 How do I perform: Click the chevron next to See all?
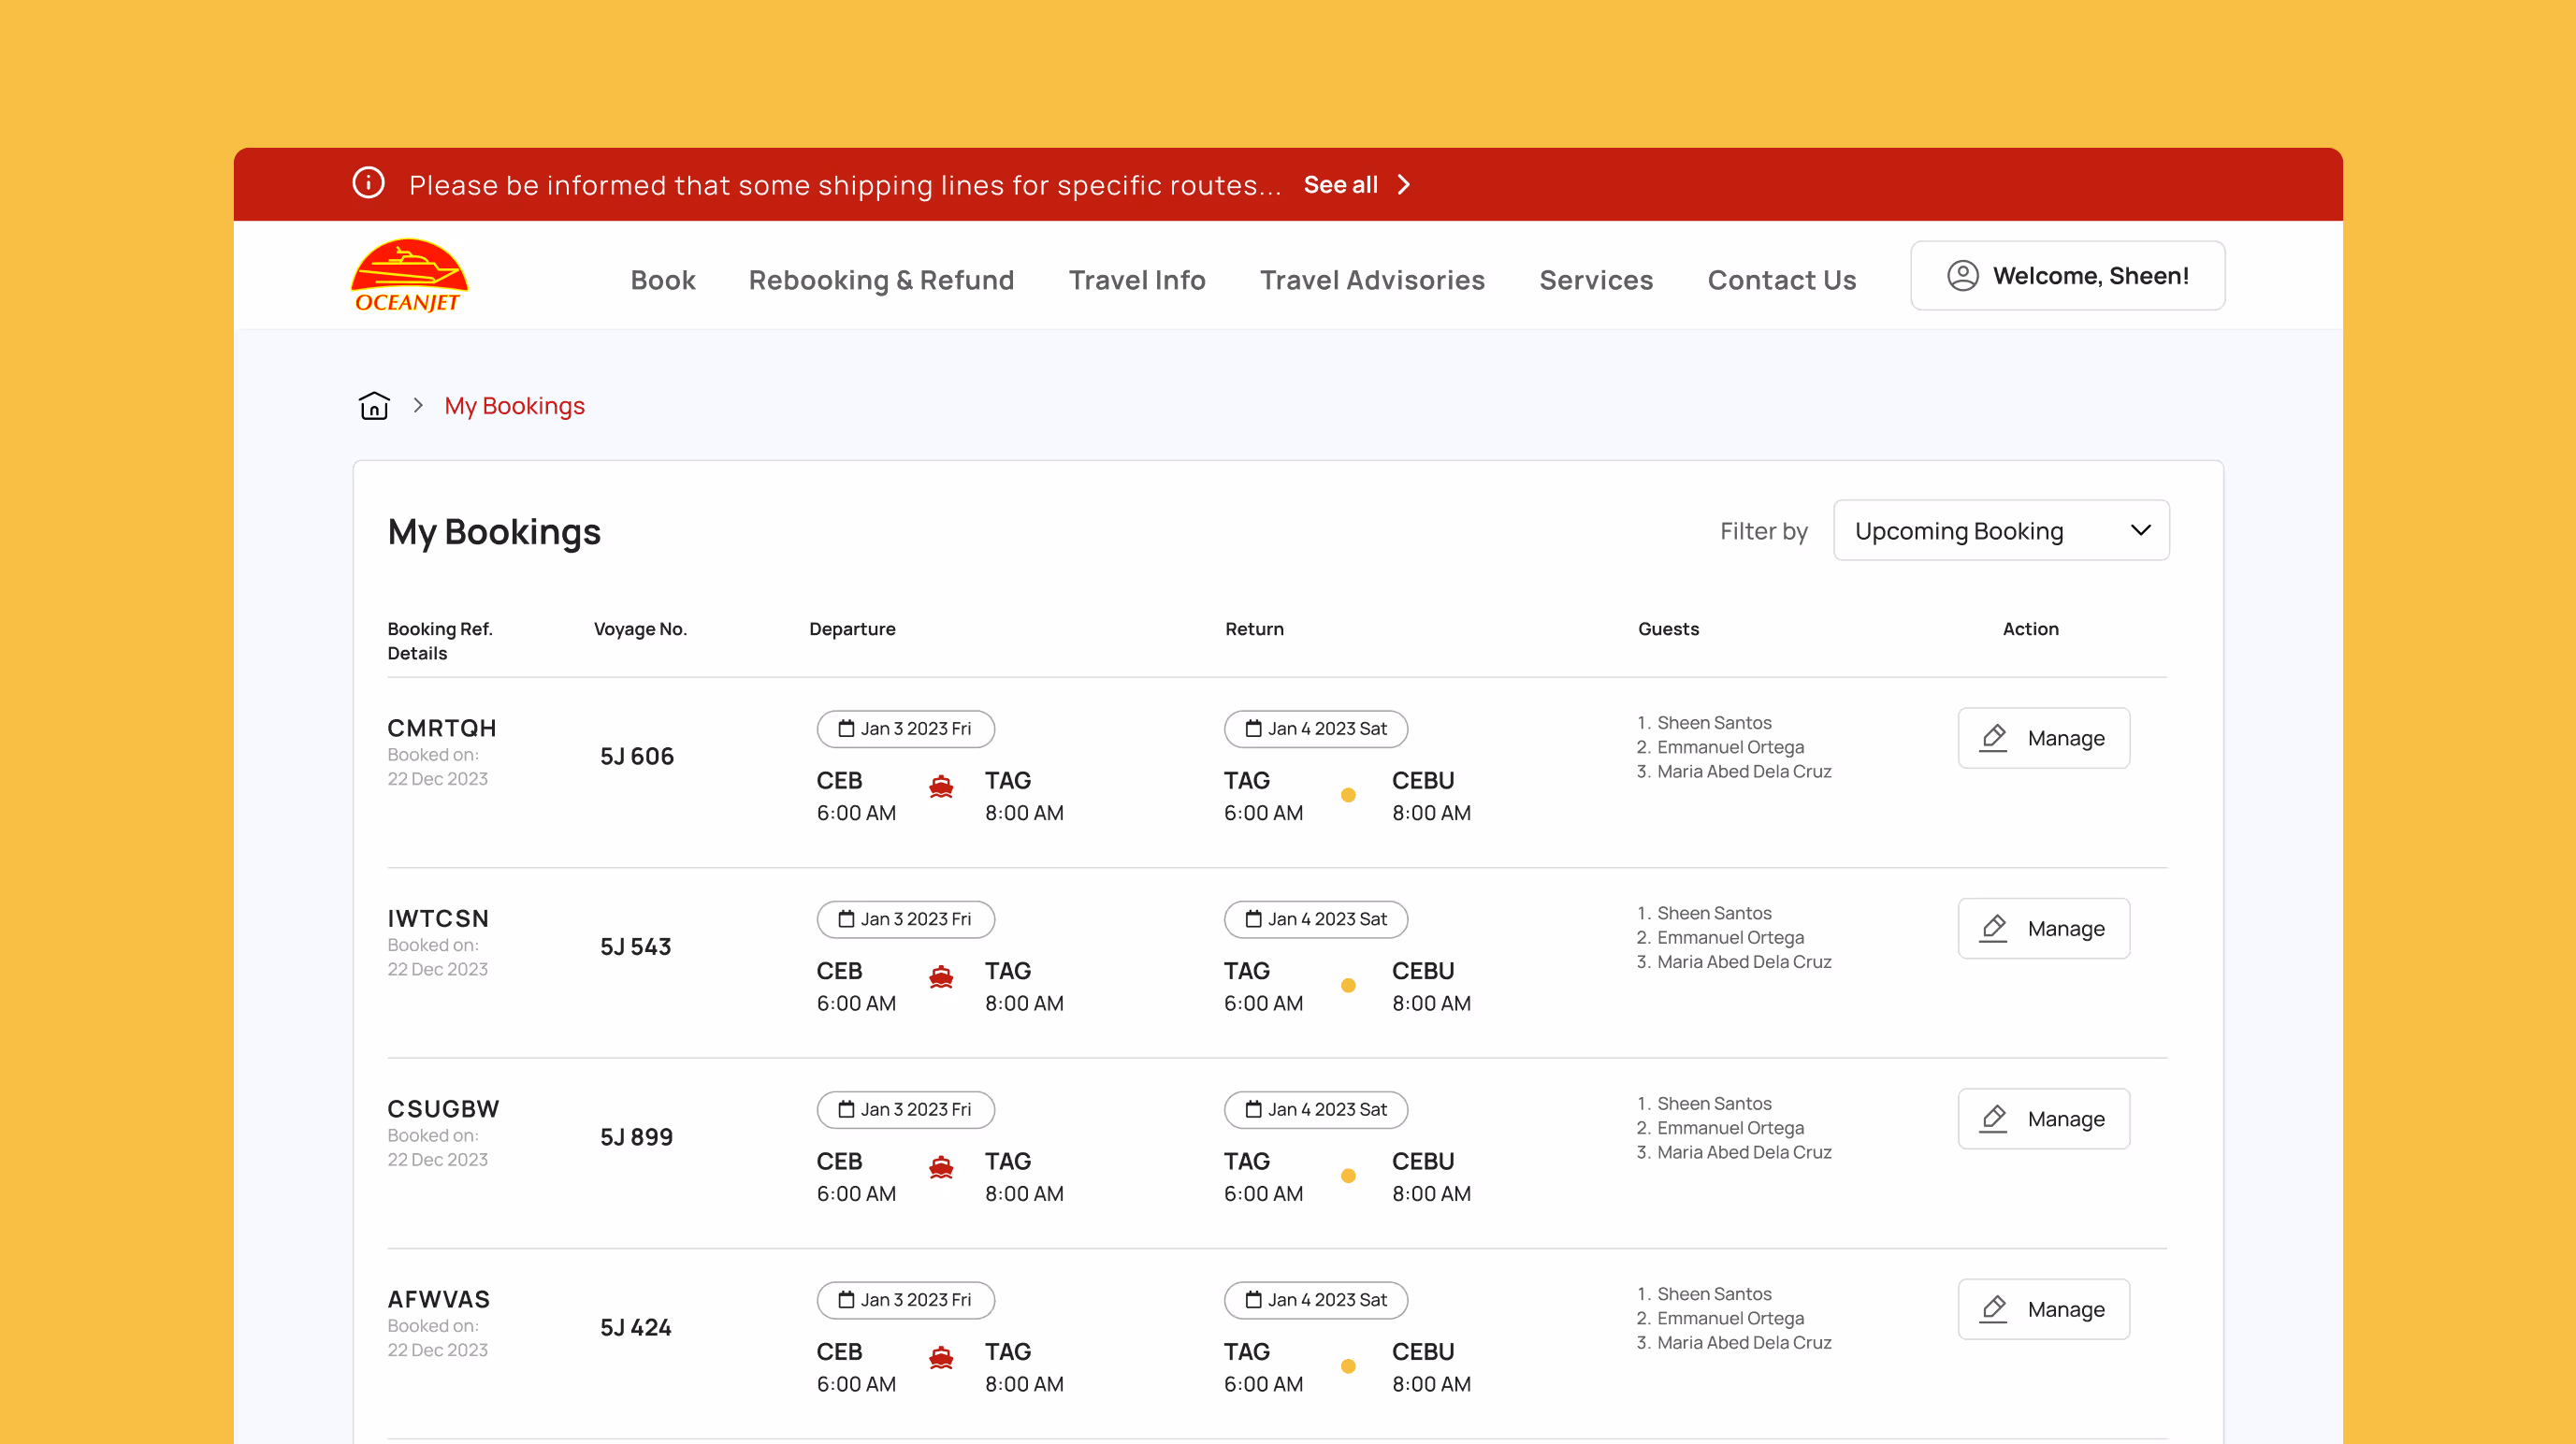click(x=1404, y=184)
